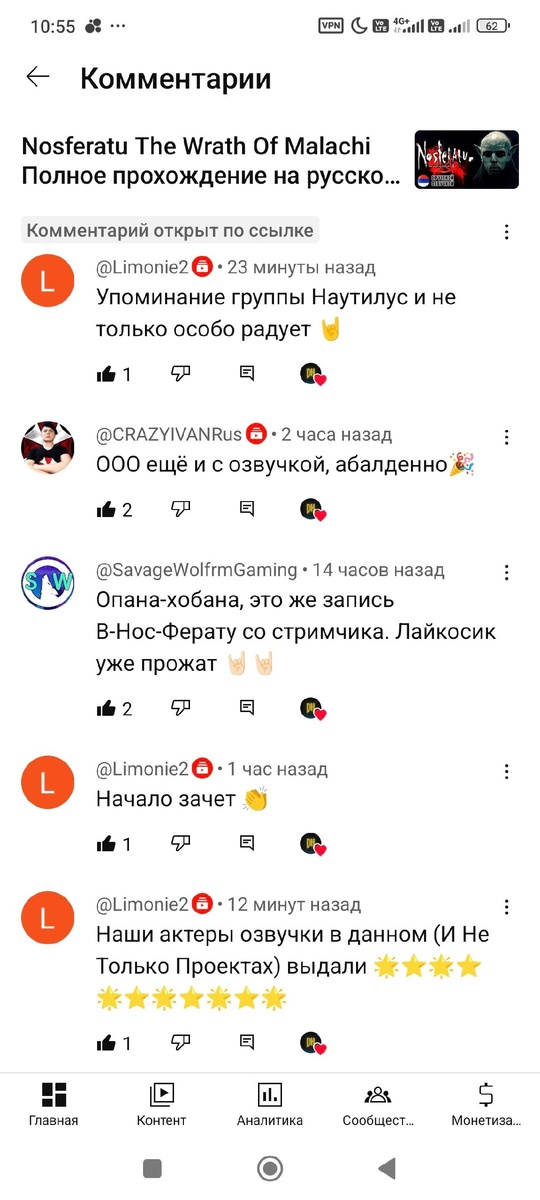
Task: Open the Монетизация dollar icon
Action: [x=486, y=1094]
